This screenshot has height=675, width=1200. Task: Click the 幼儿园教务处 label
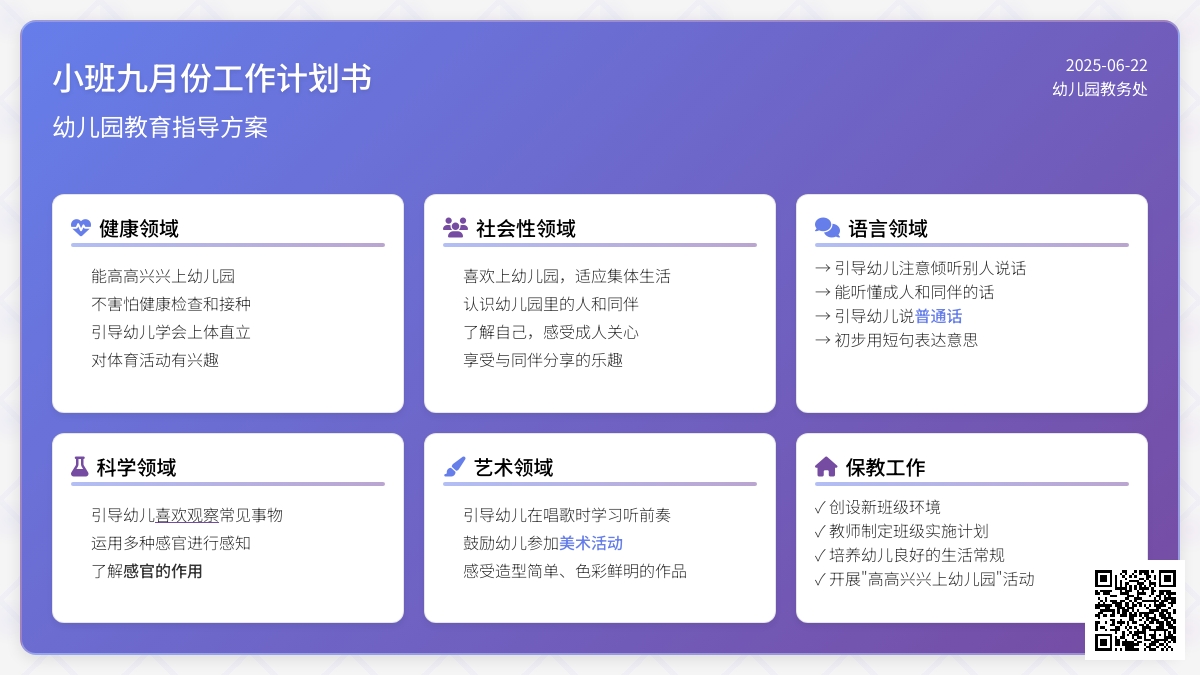pos(1100,89)
